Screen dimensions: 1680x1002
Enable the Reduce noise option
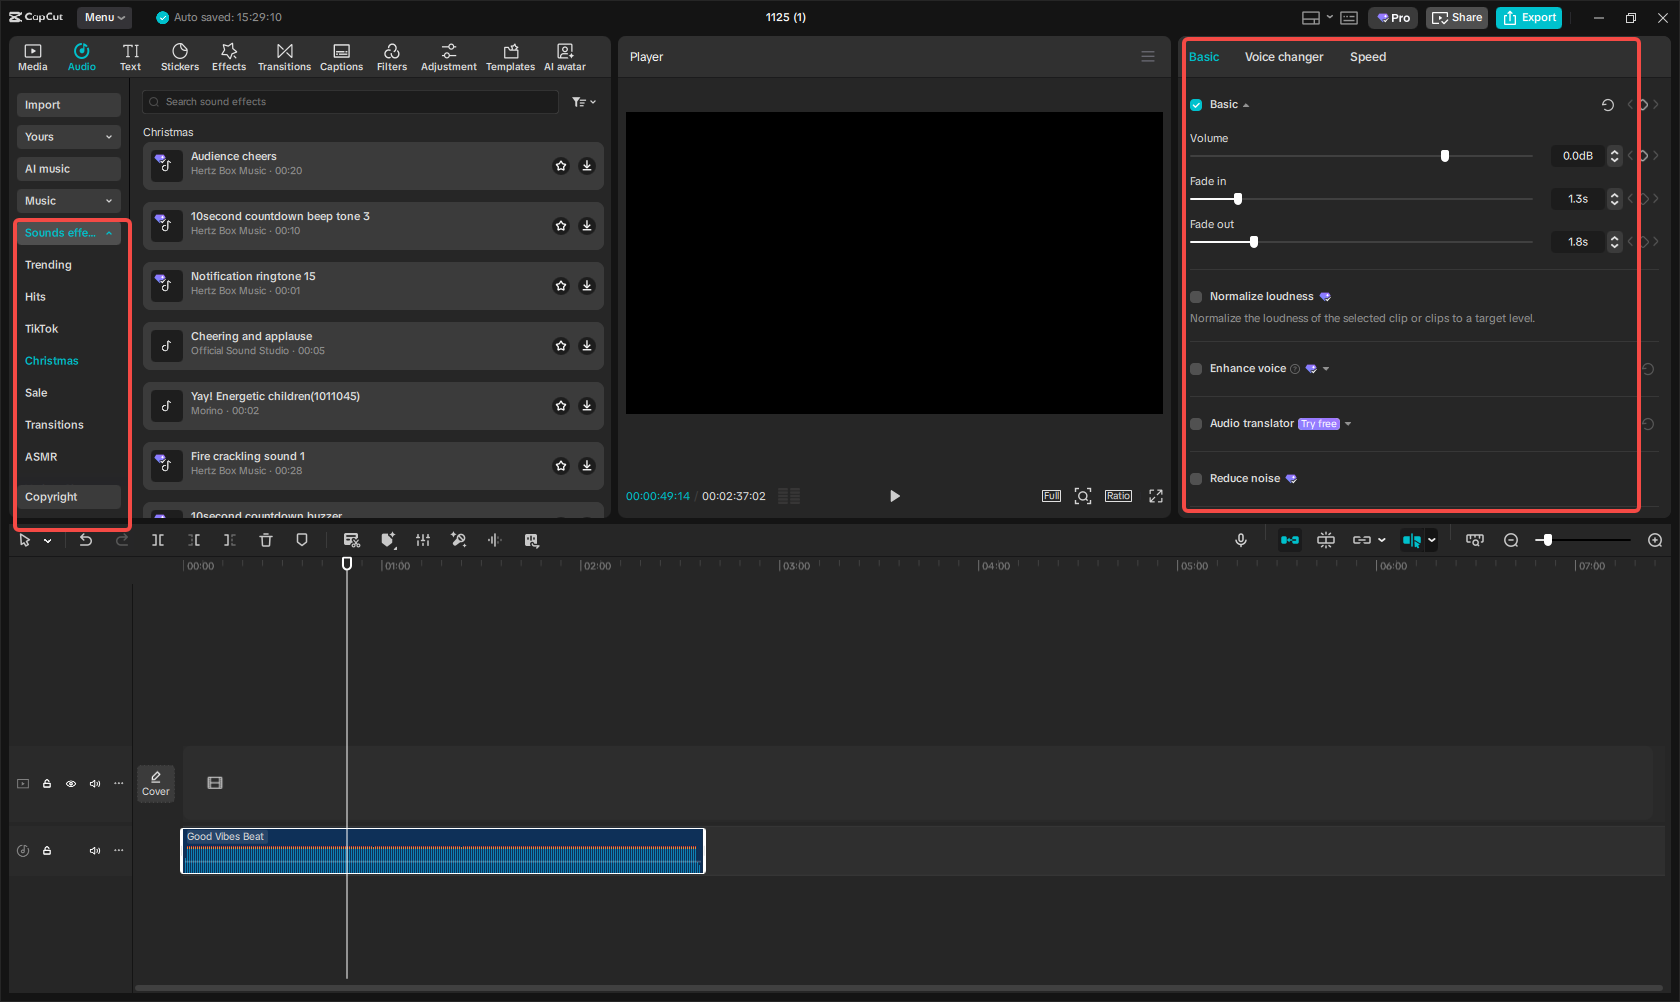[1196, 478]
